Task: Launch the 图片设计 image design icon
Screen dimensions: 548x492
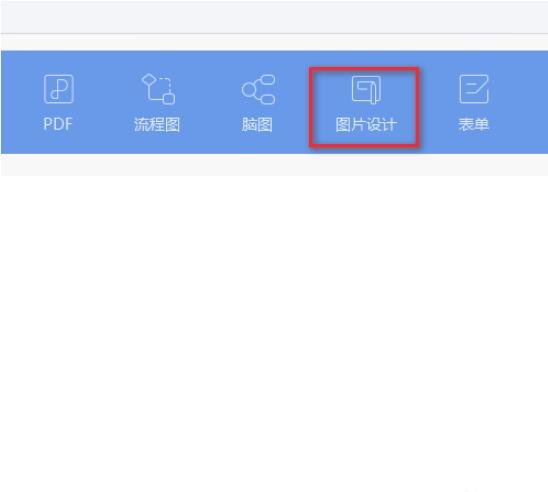Action: click(x=366, y=90)
